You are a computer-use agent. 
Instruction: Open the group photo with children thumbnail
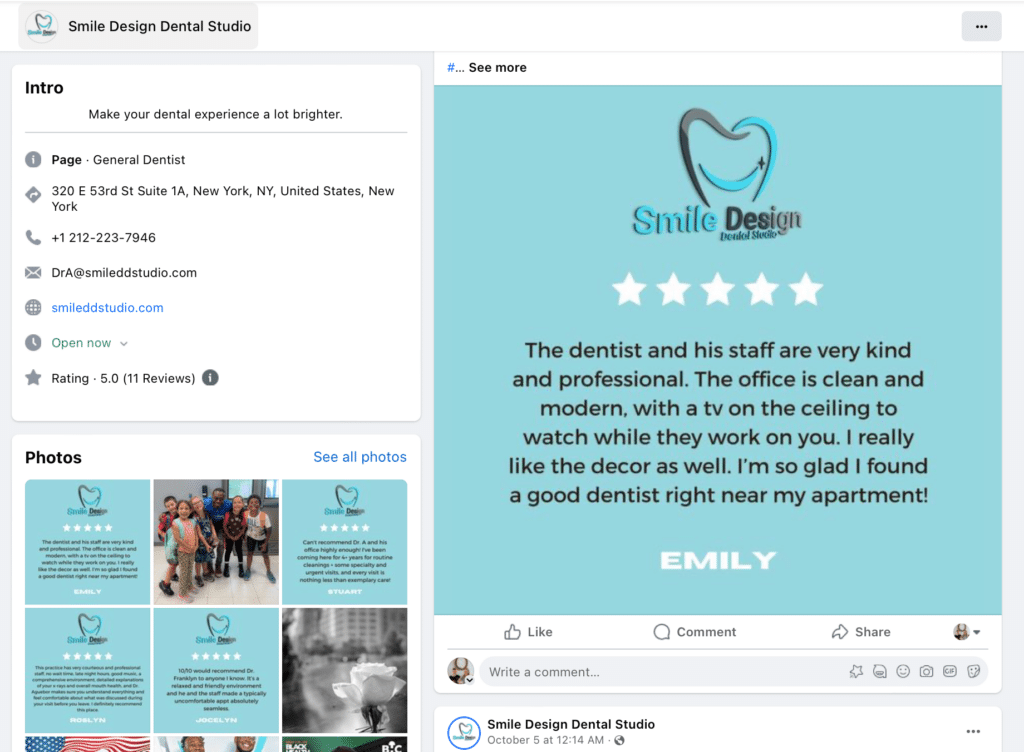tap(216, 542)
